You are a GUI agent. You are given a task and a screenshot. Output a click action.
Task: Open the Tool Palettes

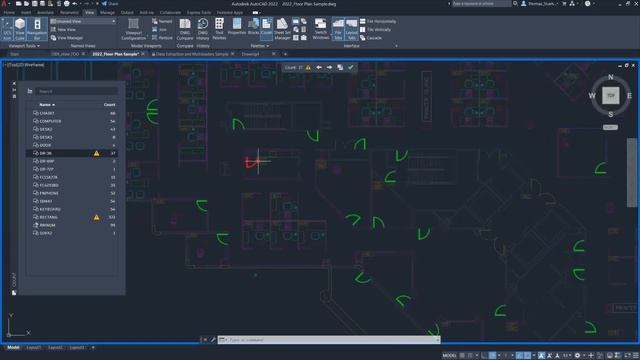pos(219,29)
